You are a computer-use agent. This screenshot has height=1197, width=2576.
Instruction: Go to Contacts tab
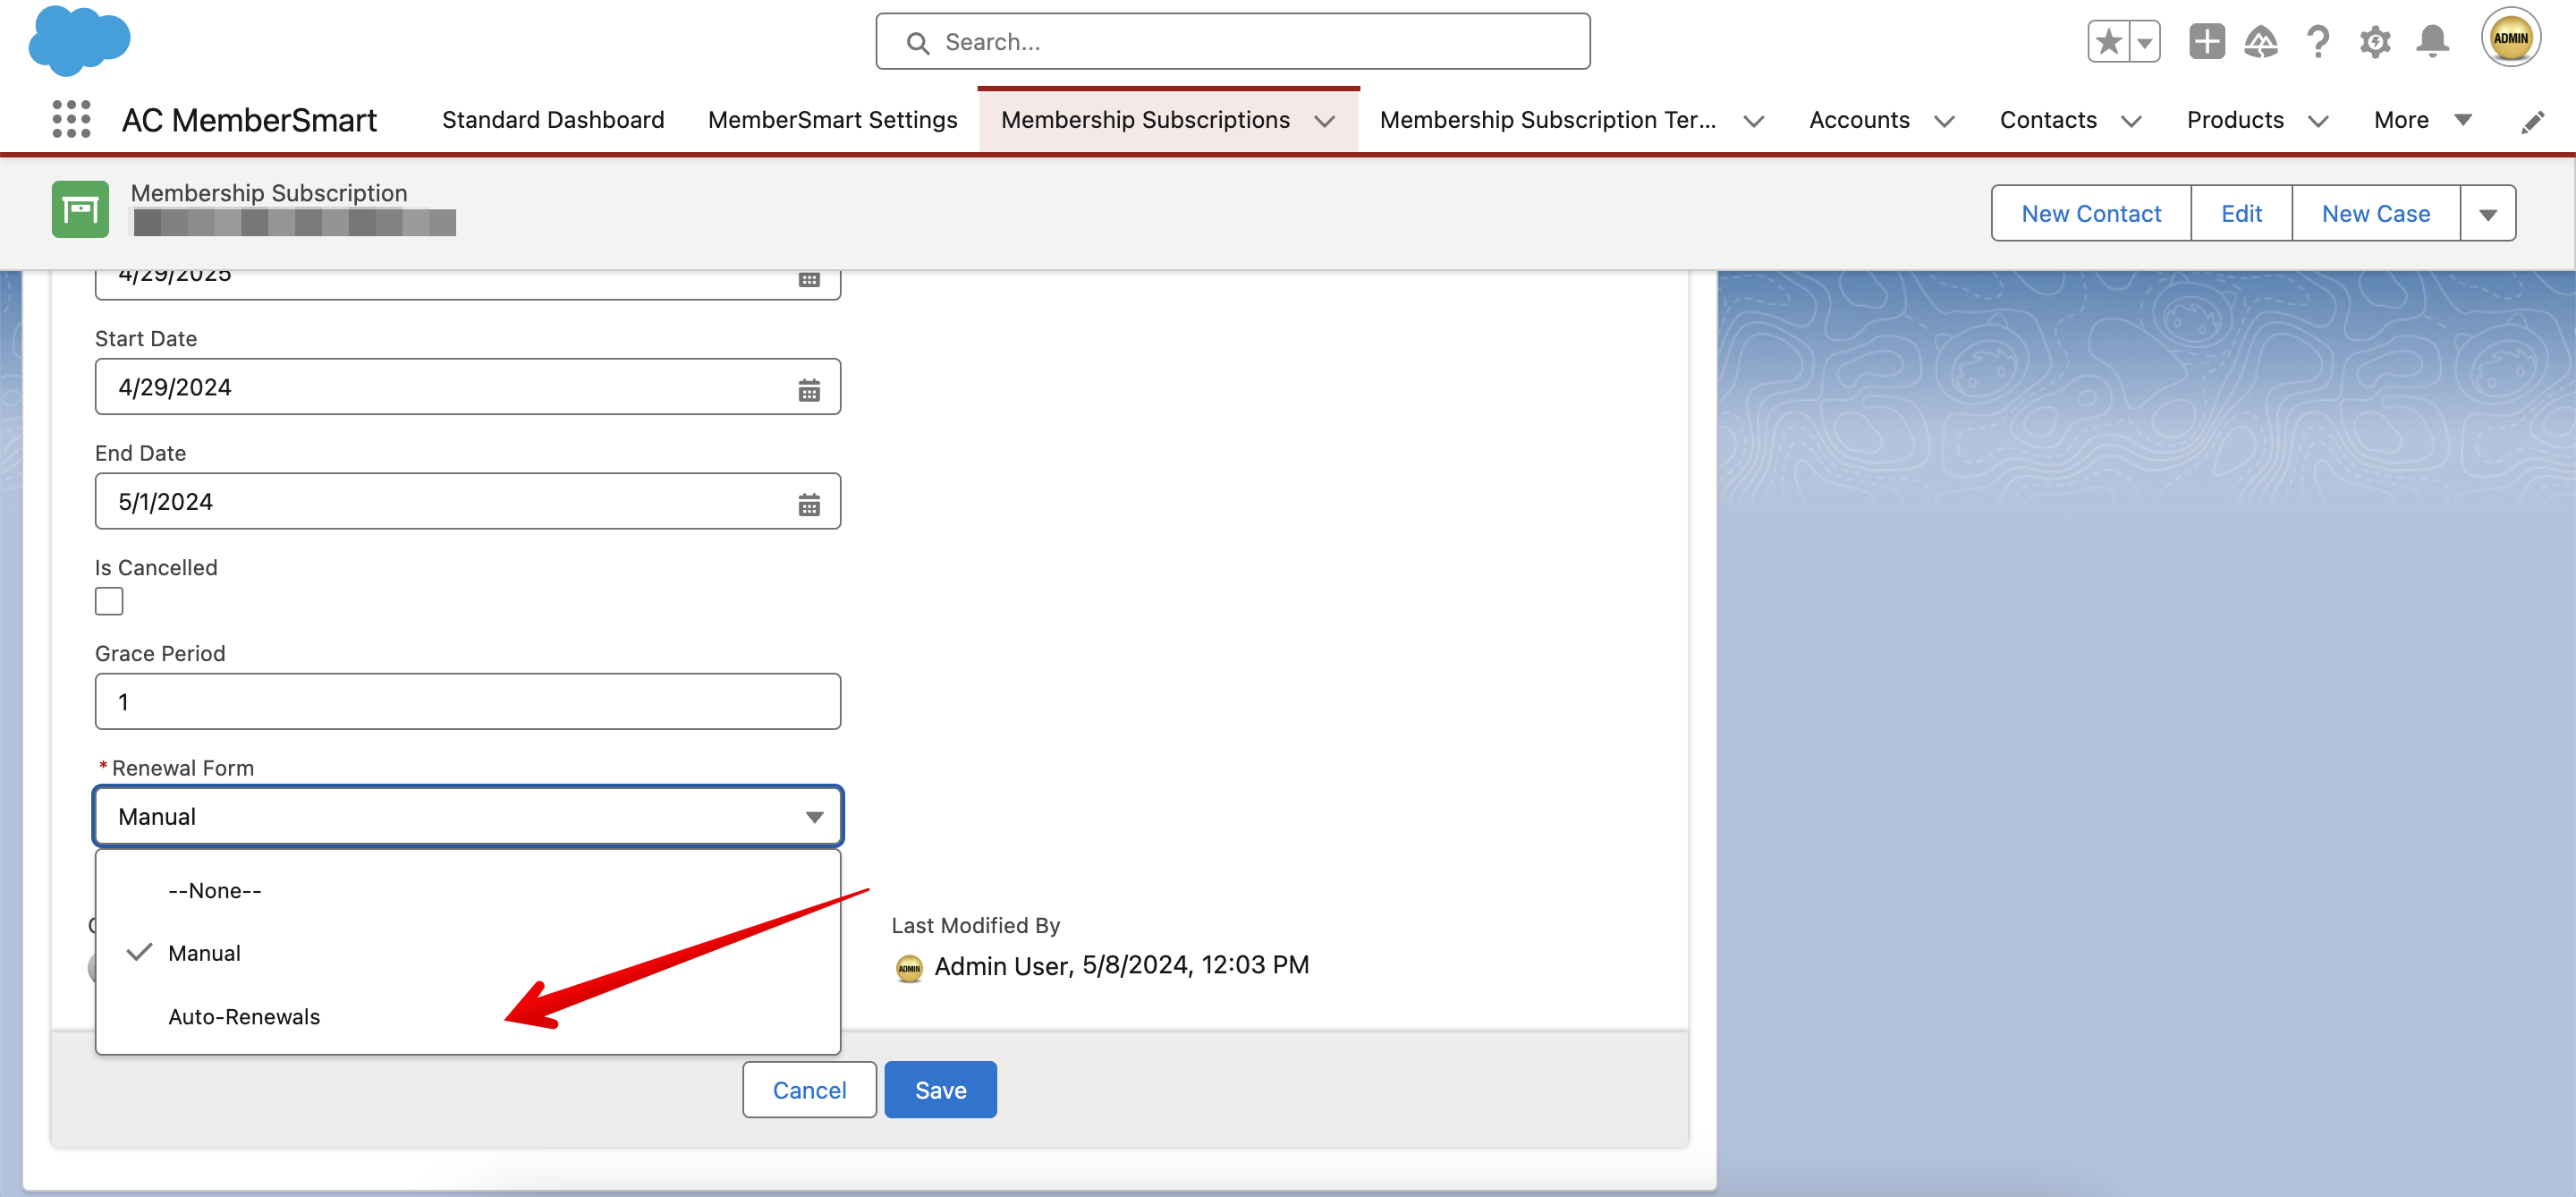(2048, 120)
